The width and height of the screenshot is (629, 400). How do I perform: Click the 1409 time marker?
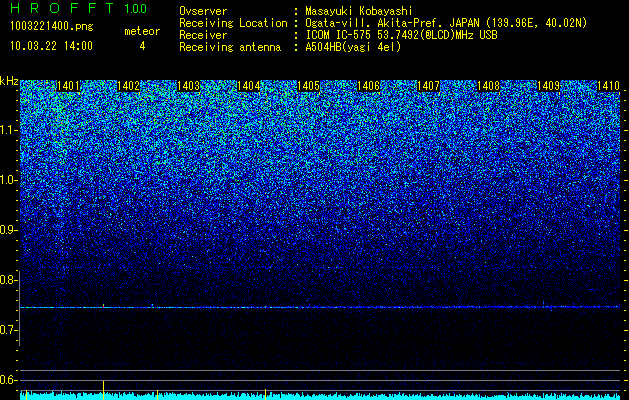[548, 86]
